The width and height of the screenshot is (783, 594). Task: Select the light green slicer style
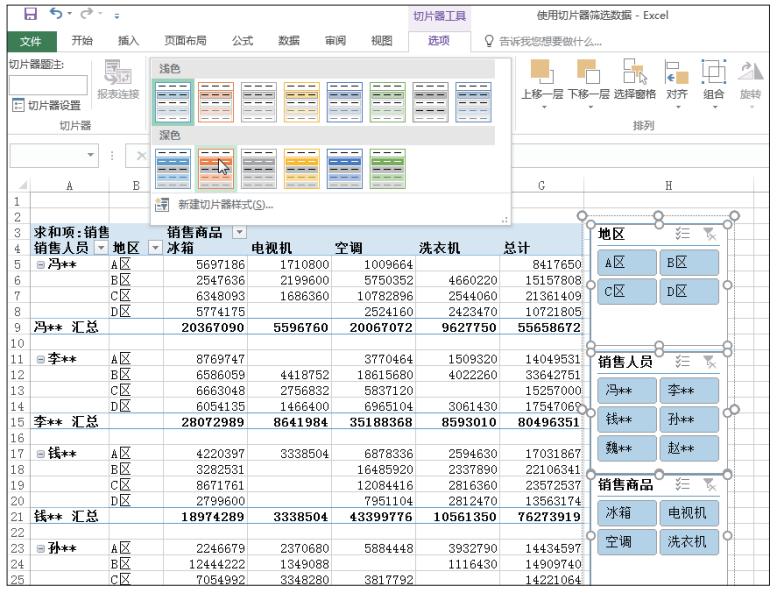coord(388,102)
